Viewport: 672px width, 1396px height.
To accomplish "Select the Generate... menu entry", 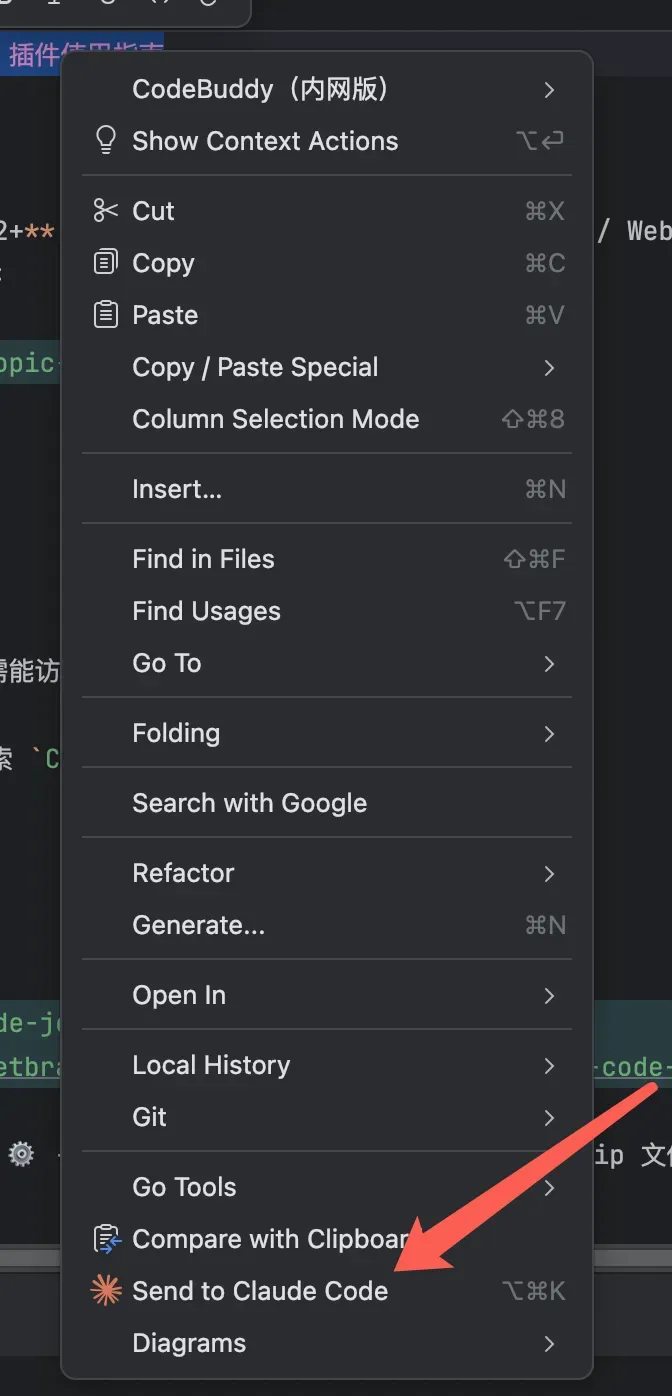I will (x=327, y=925).
